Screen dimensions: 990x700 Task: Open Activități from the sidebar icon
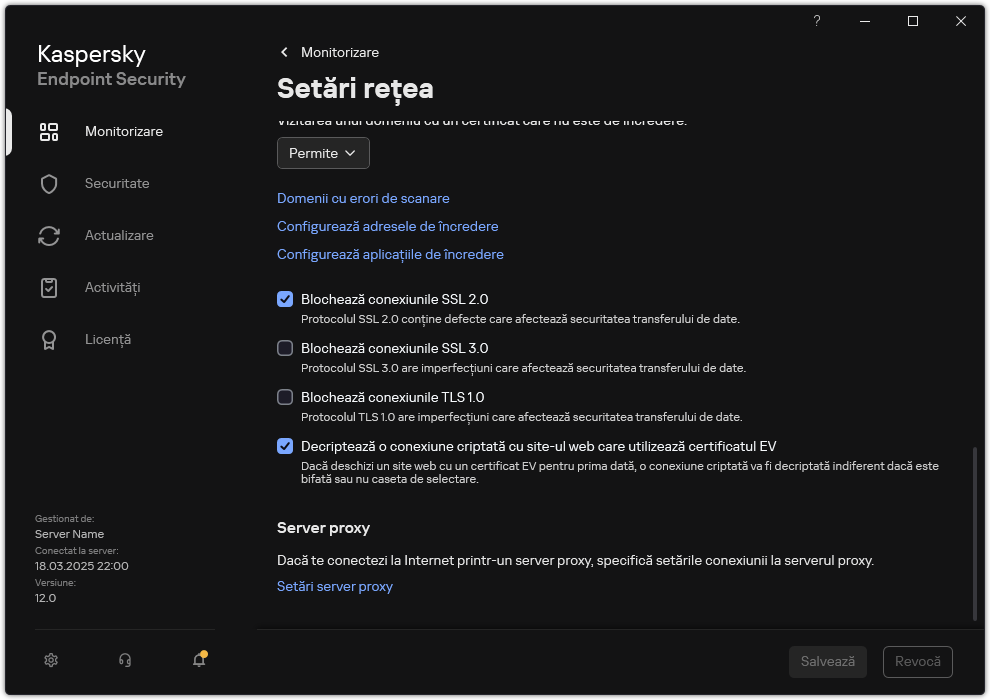(x=49, y=287)
